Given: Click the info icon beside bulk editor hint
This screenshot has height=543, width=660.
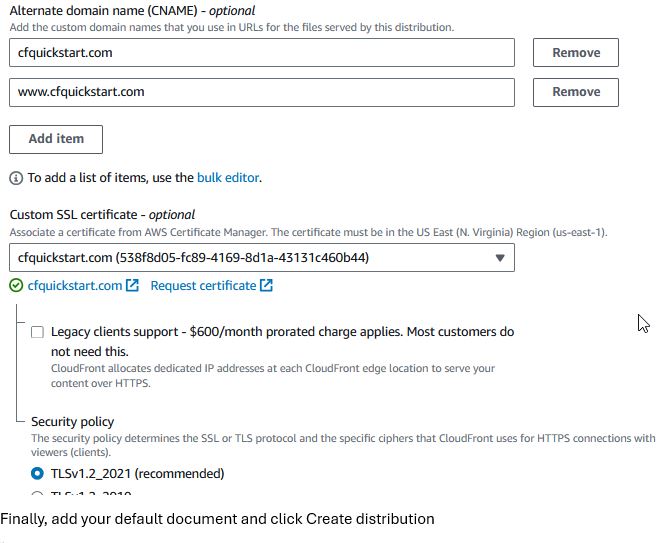Looking at the screenshot, I should coord(16,178).
